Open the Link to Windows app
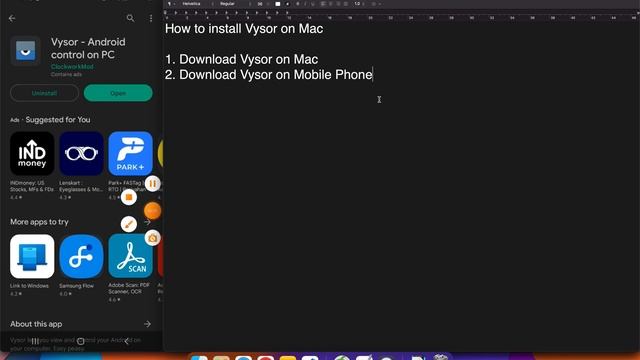The height and width of the screenshot is (360, 640). 32,256
